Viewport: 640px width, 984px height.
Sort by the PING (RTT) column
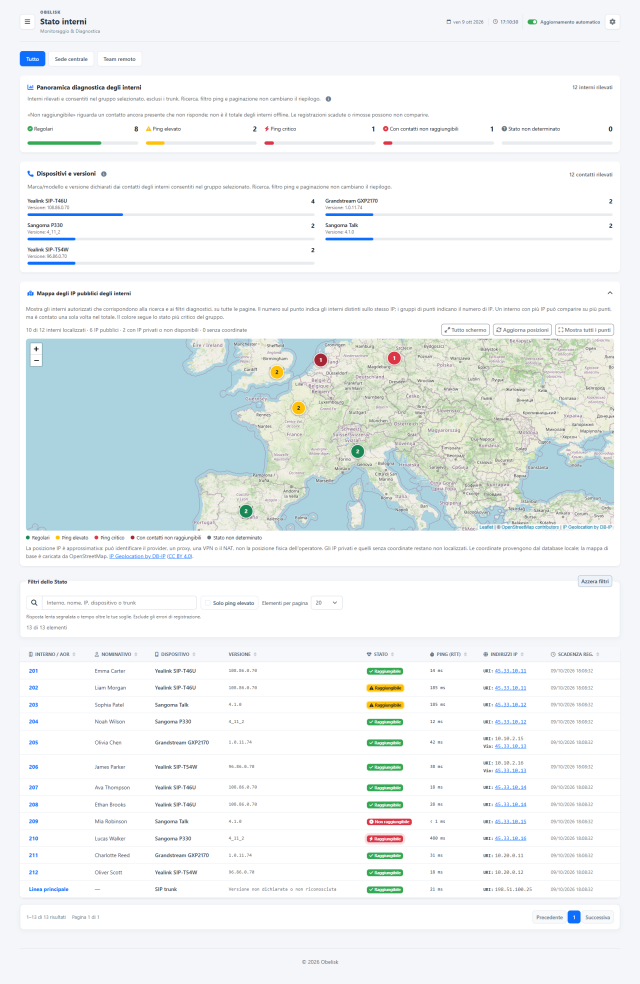[x=449, y=654]
